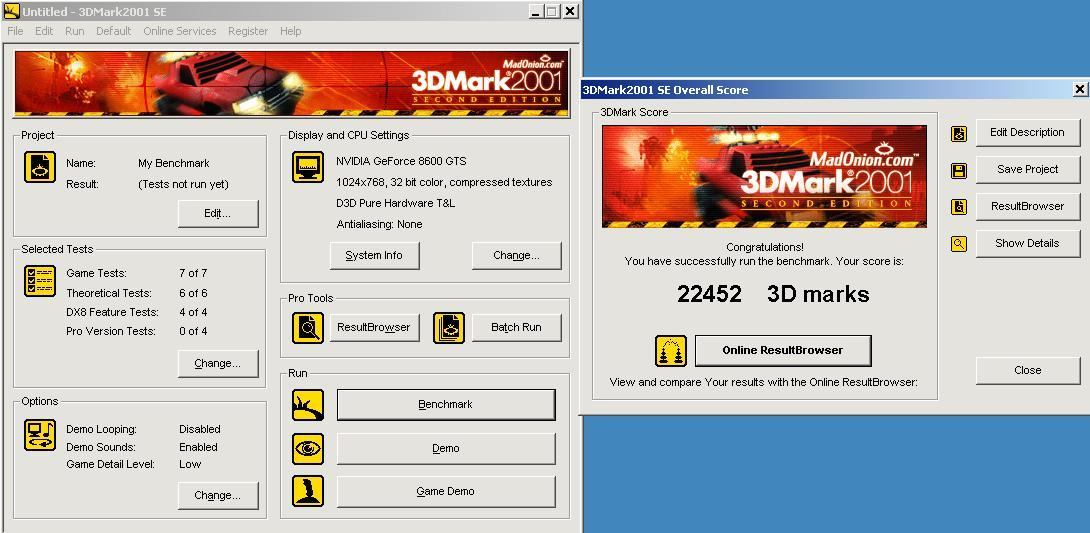The image size is (1090, 533).
Task: Click the Demo button
Action: coord(446,449)
